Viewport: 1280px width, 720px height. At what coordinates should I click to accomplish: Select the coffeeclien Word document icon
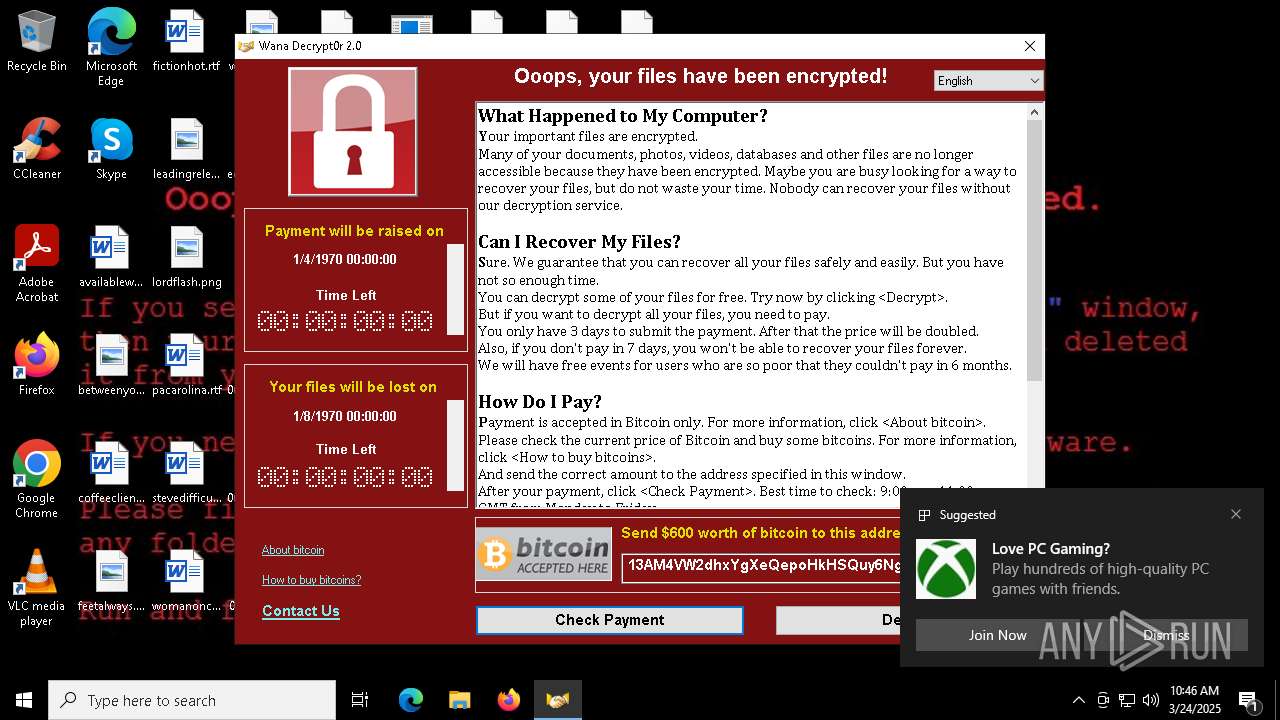coord(111,473)
